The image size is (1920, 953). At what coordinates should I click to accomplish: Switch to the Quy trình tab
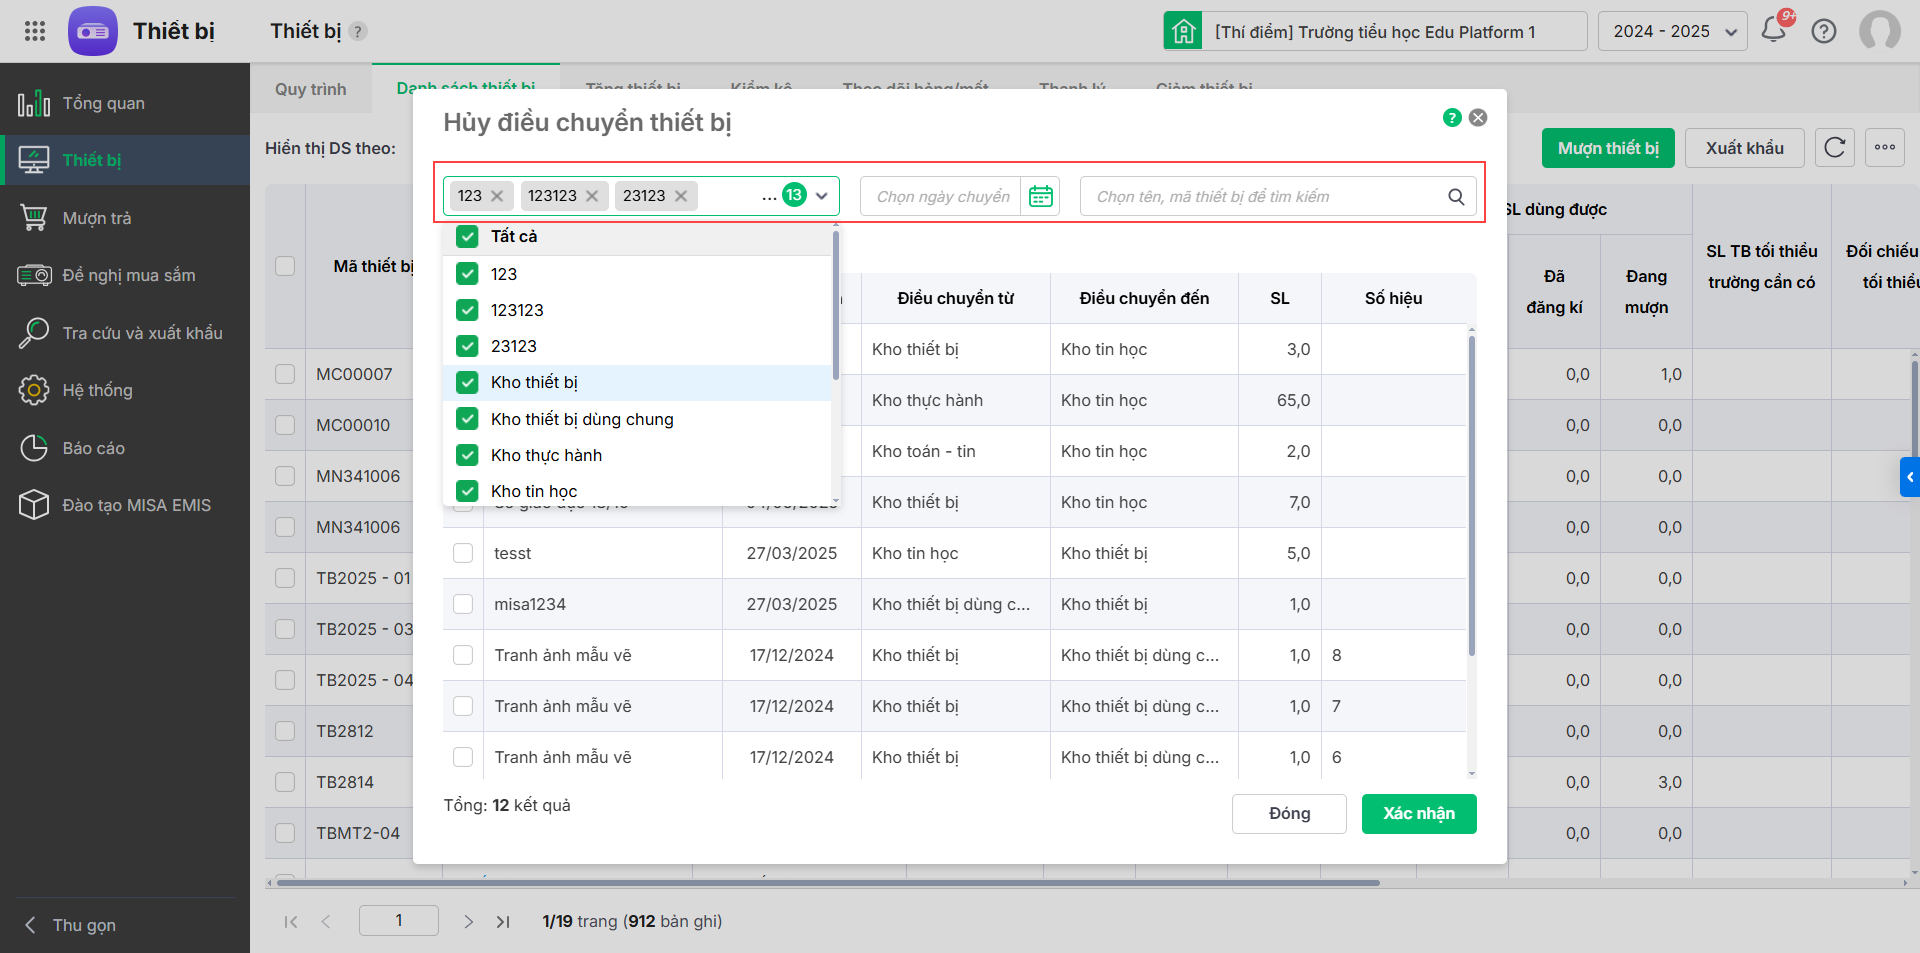(311, 89)
